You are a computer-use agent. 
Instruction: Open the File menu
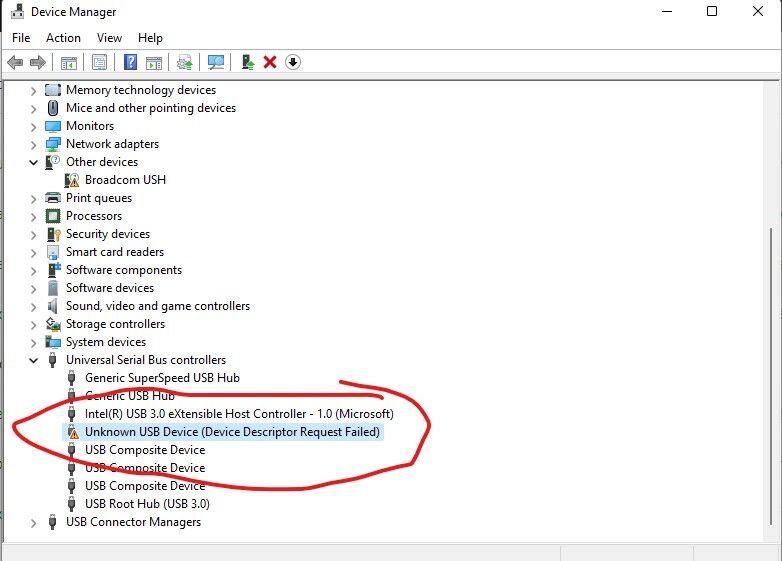[x=21, y=38]
